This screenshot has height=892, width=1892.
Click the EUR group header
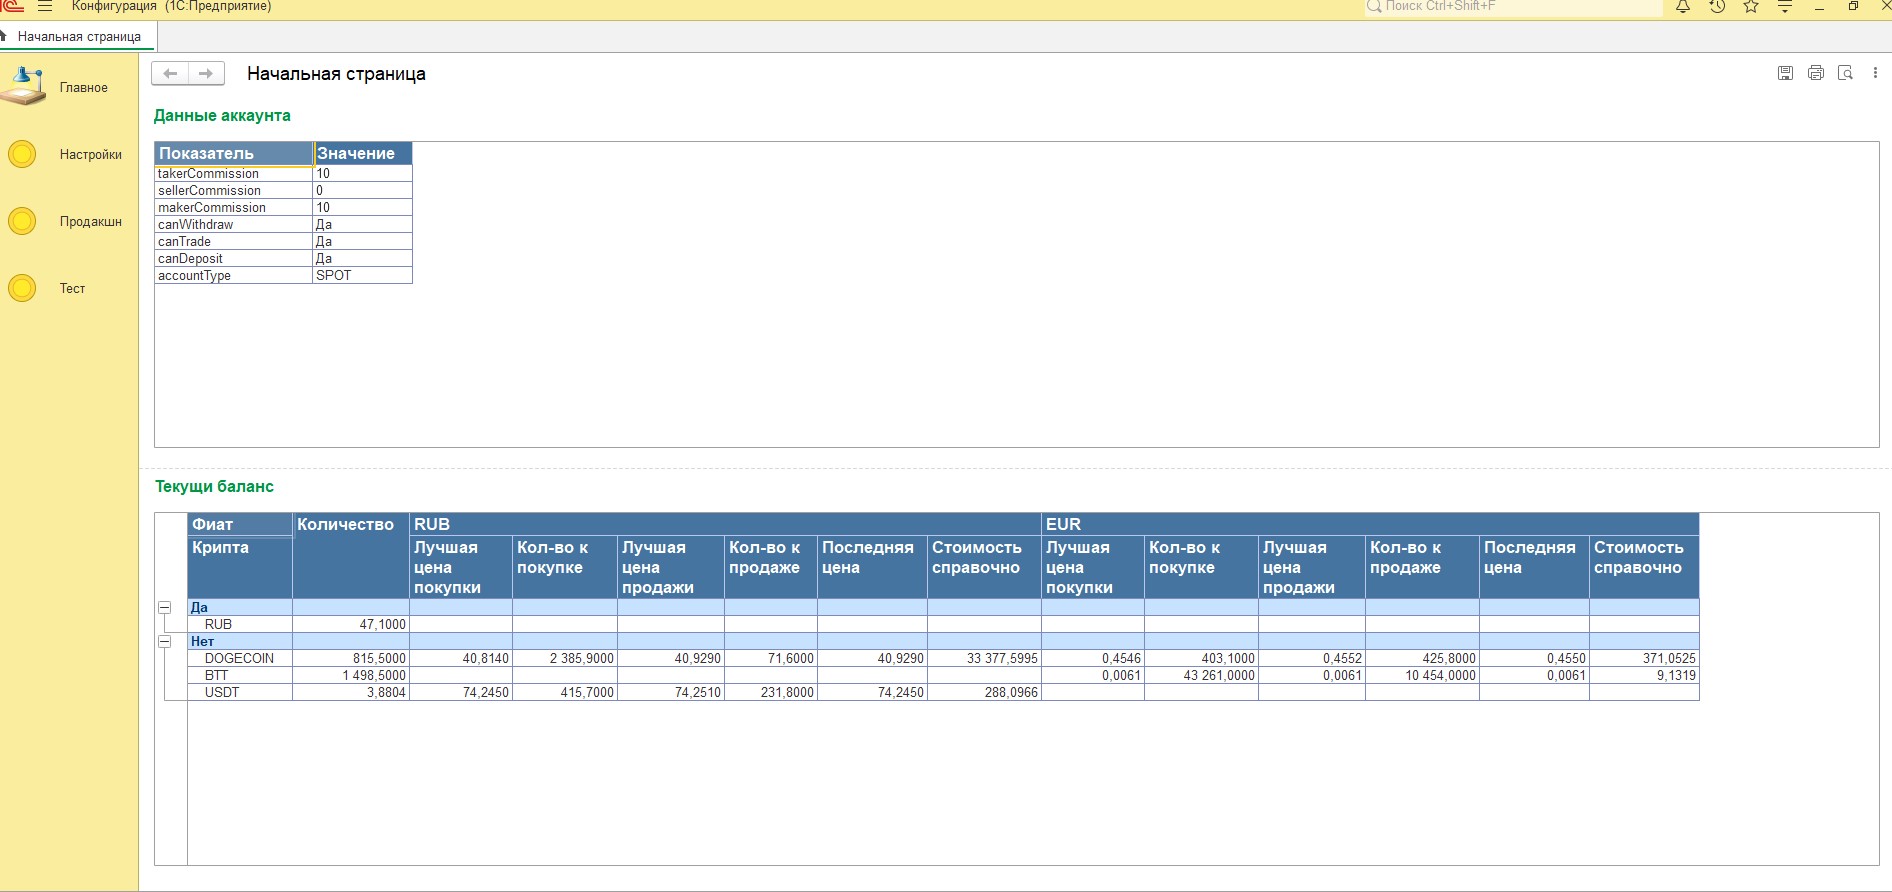[1370, 525]
